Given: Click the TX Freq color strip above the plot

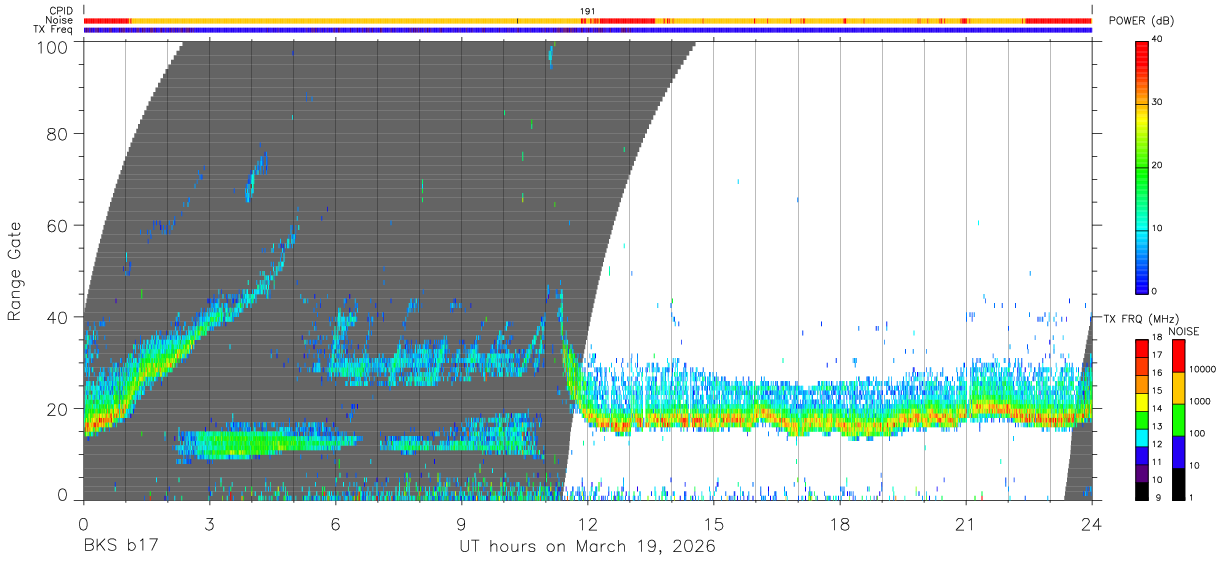Looking at the screenshot, I should point(587,30).
